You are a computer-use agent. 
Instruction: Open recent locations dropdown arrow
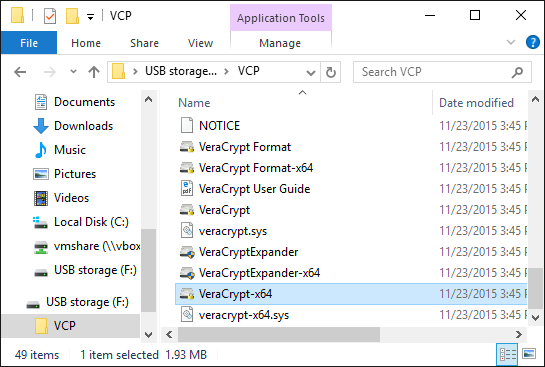point(73,72)
